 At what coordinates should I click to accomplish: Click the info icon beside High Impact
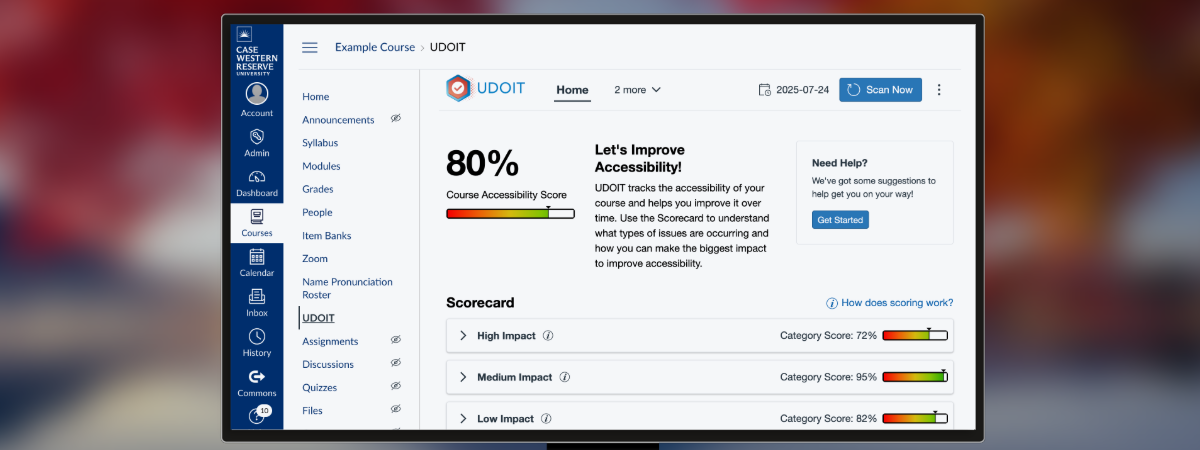click(x=548, y=336)
